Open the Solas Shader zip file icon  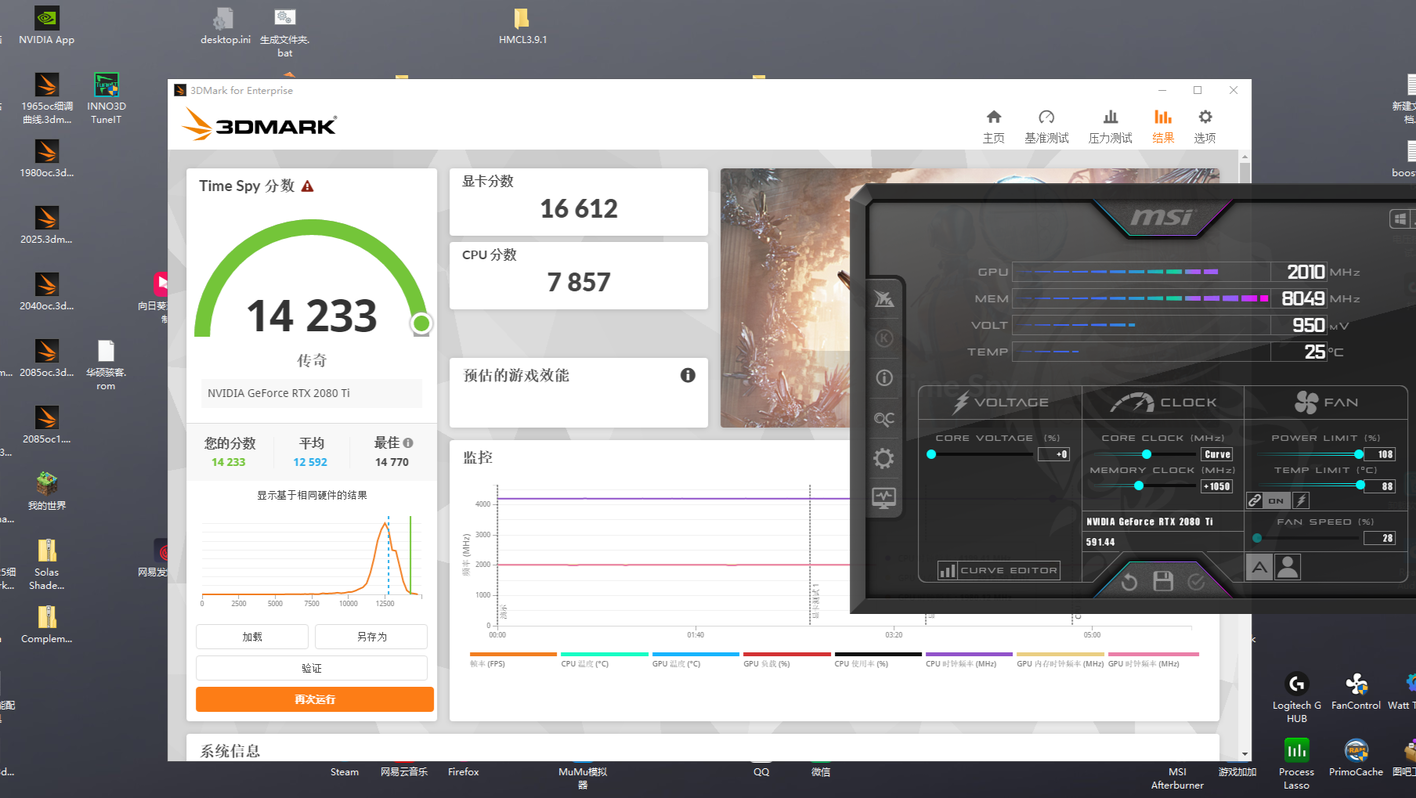(x=46, y=565)
